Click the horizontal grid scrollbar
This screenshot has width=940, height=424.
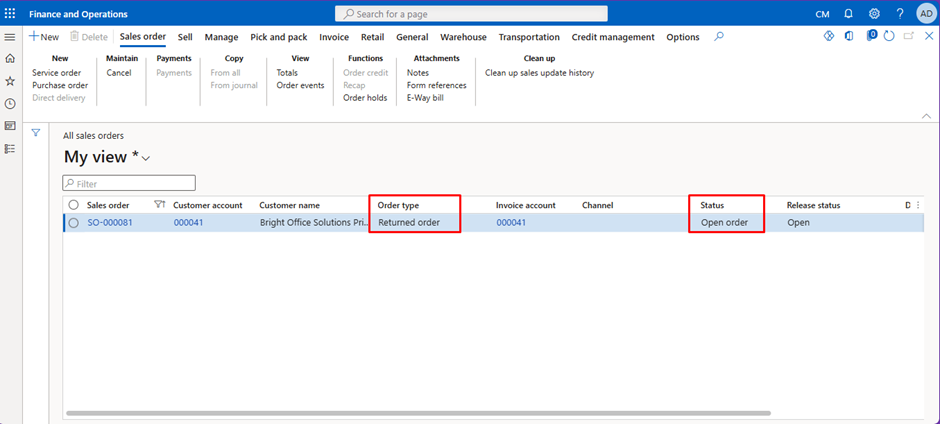[x=418, y=413]
